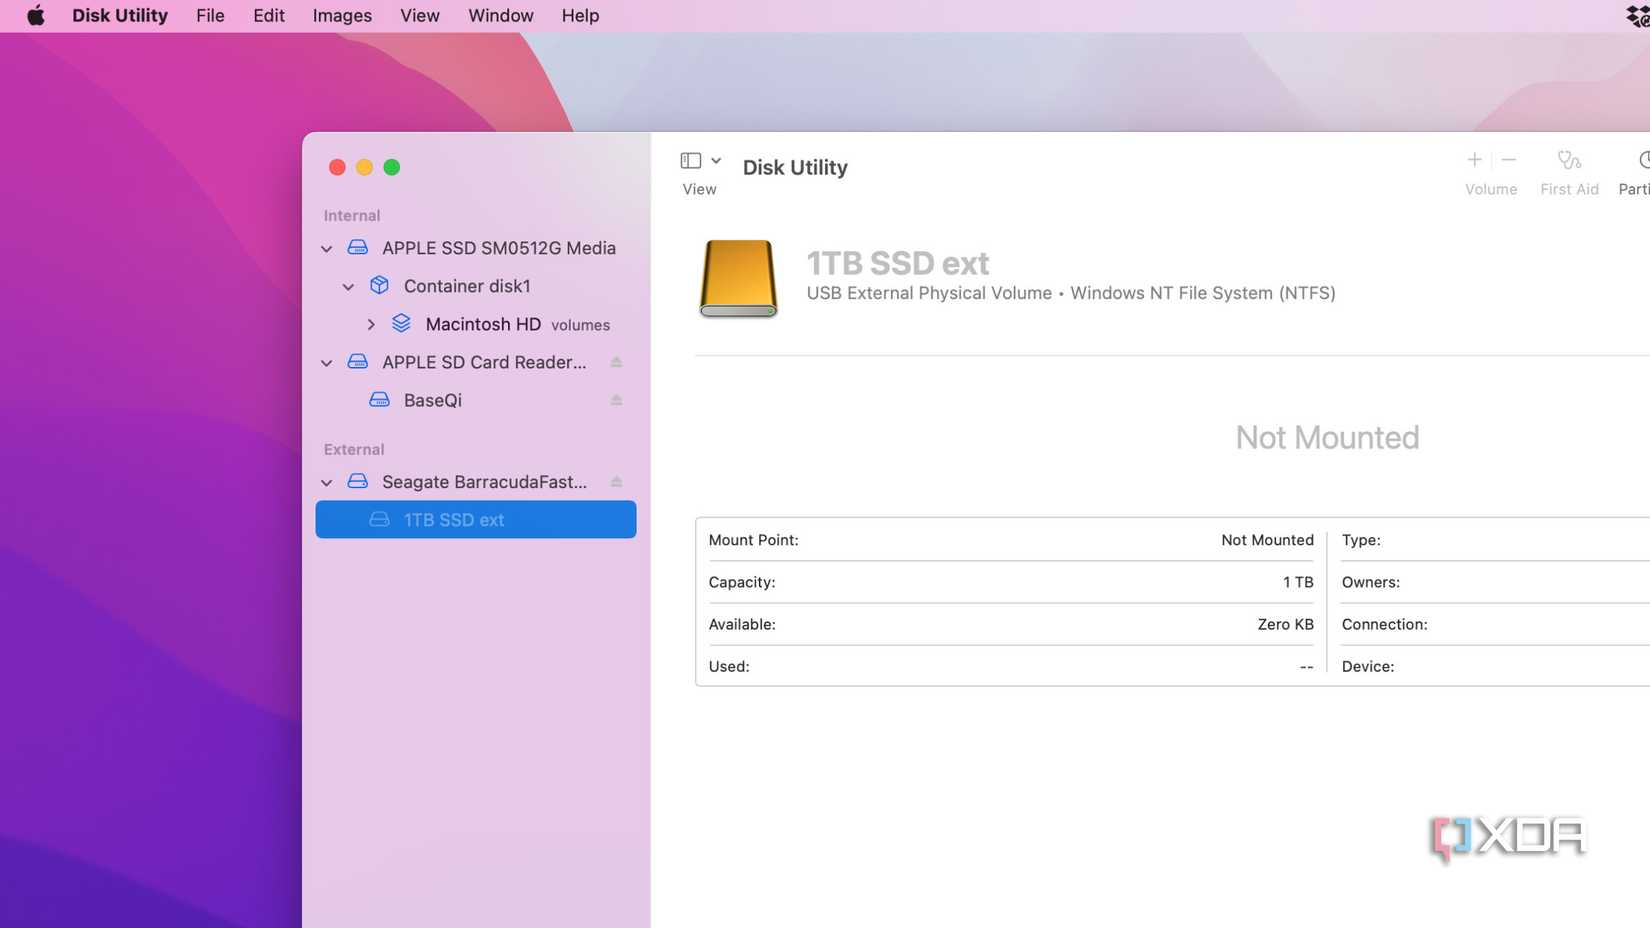Screen dimensions: 1650x928
Task: Eject Seagate BarracudaFast drive
Action: (x=617, y=482)
